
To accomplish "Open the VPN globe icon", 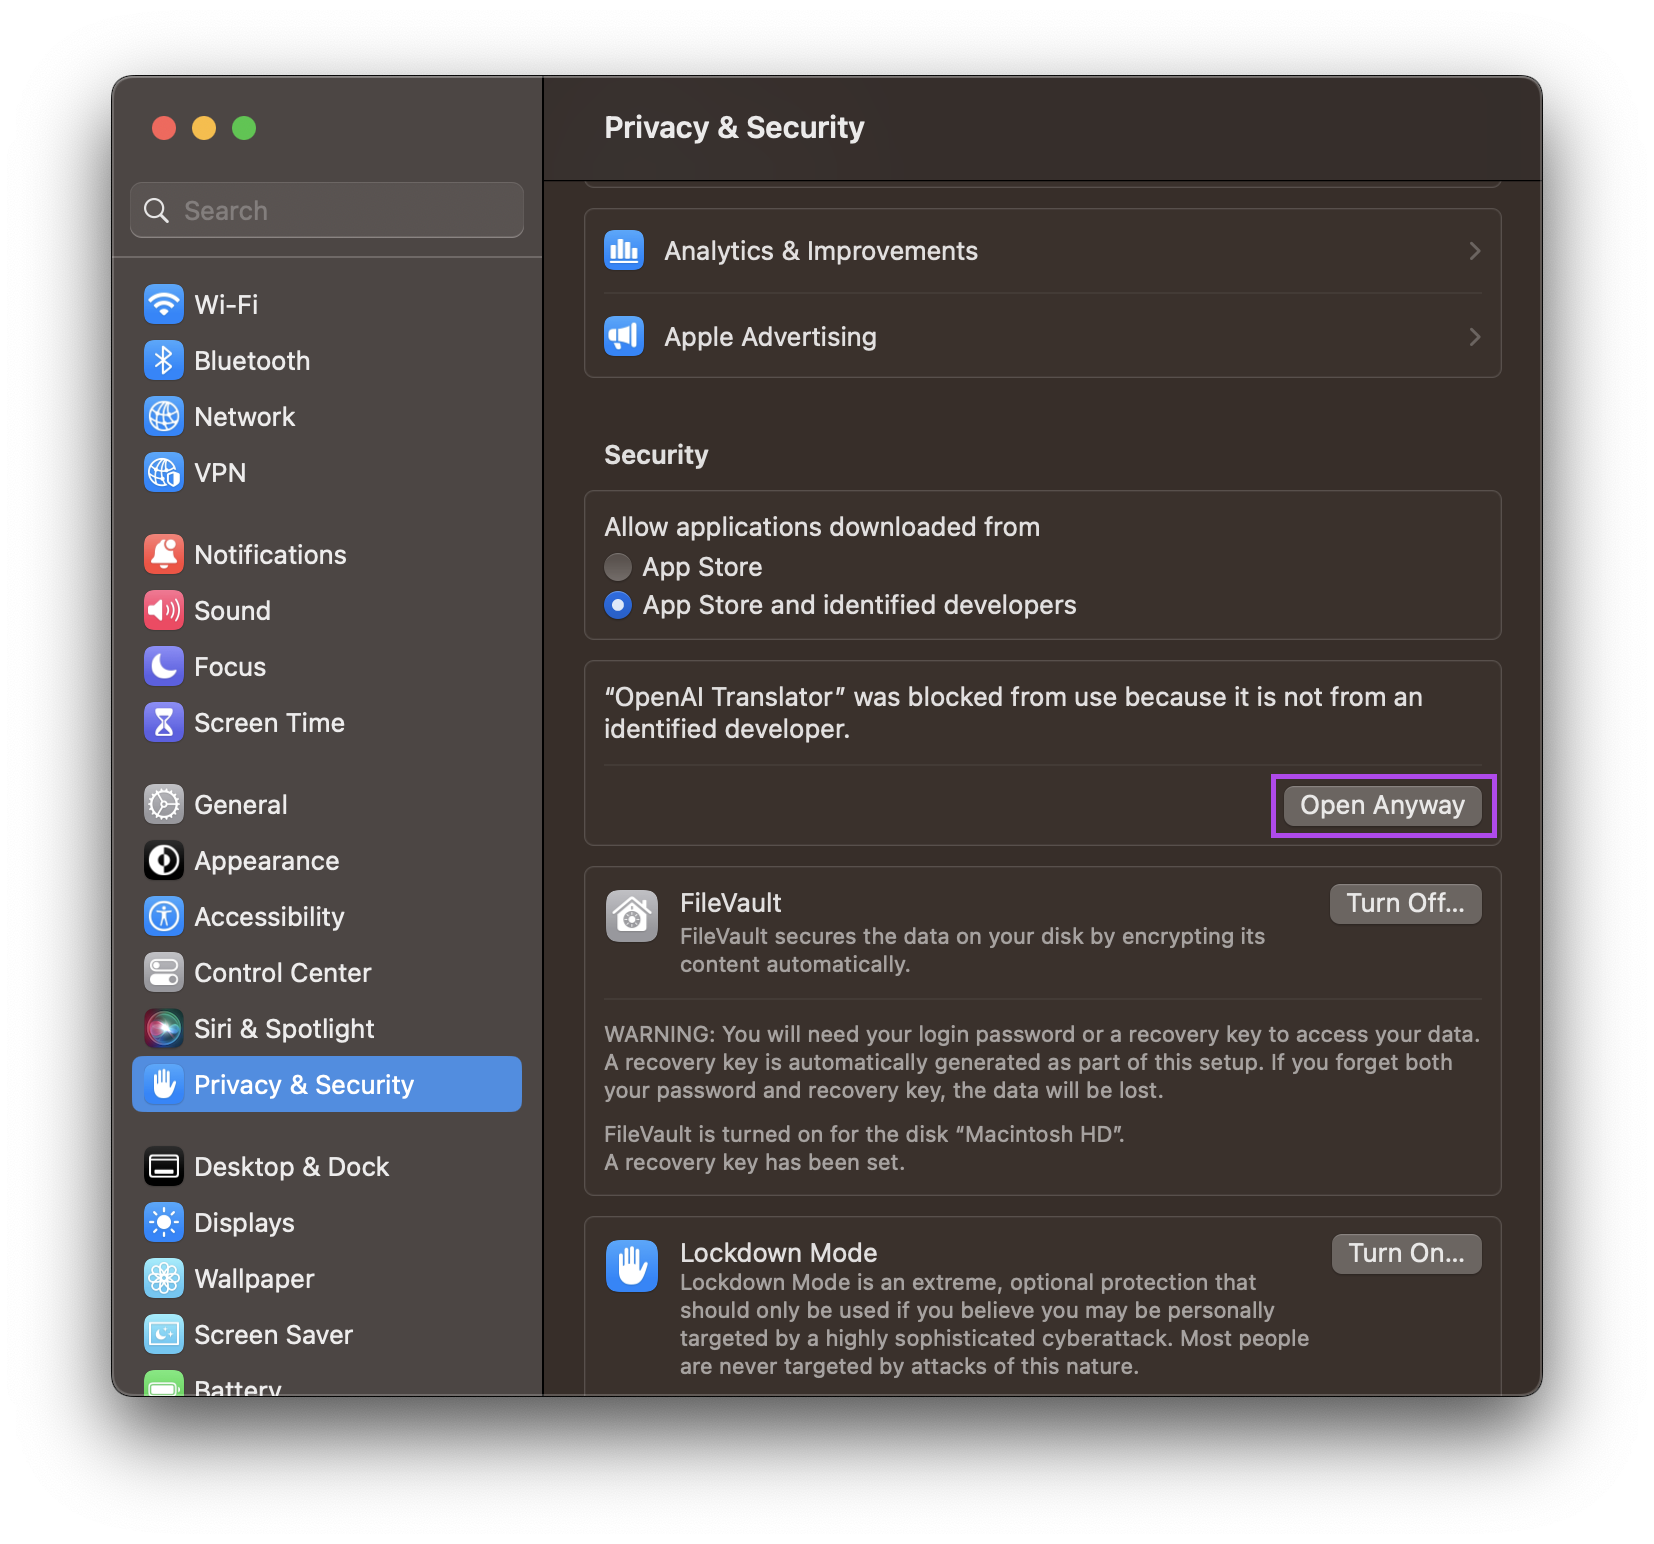I will [x=164, y=473].
